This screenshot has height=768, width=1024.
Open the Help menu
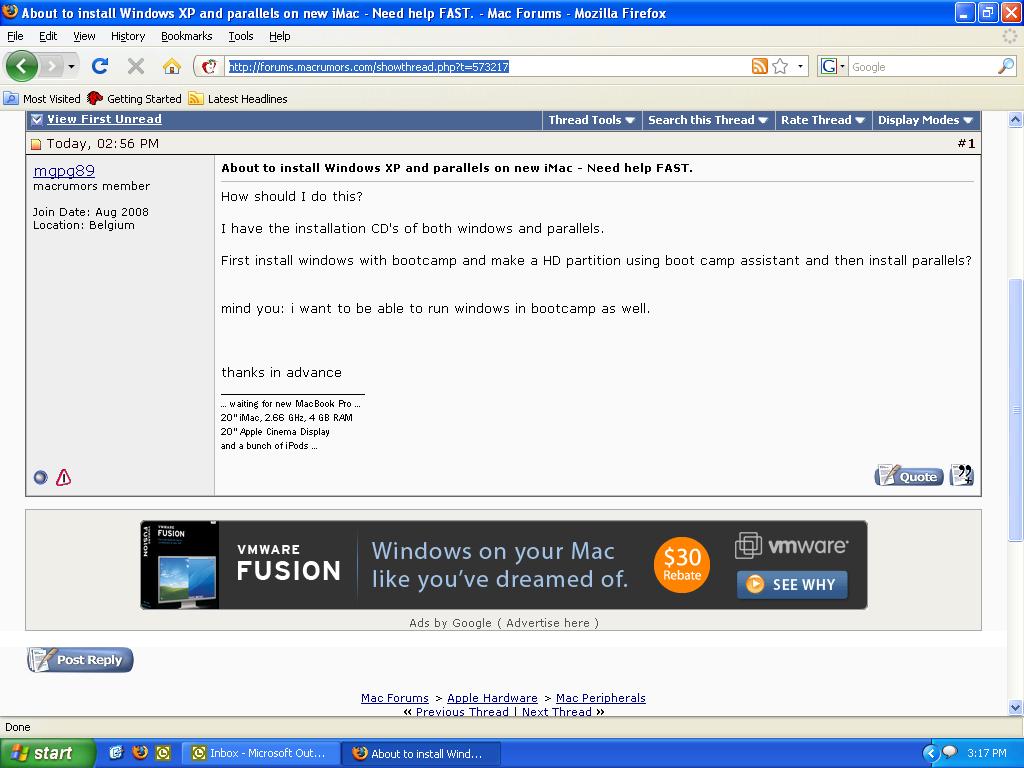(280, 36)
